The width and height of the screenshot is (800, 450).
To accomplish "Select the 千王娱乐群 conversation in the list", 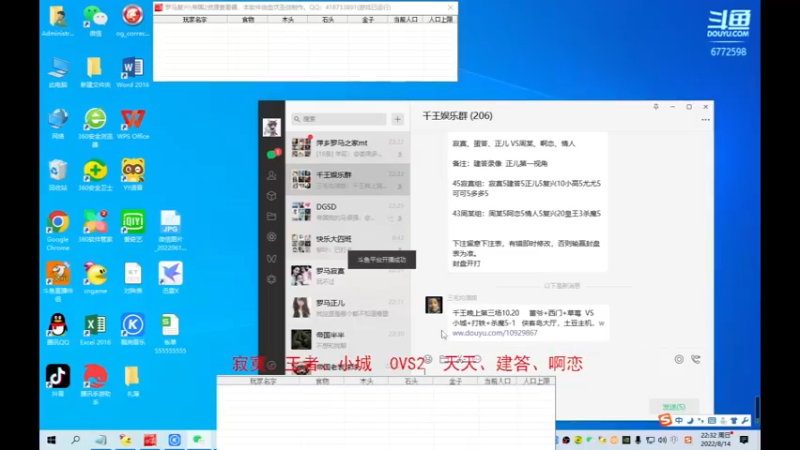I will [x=347, y=180].
